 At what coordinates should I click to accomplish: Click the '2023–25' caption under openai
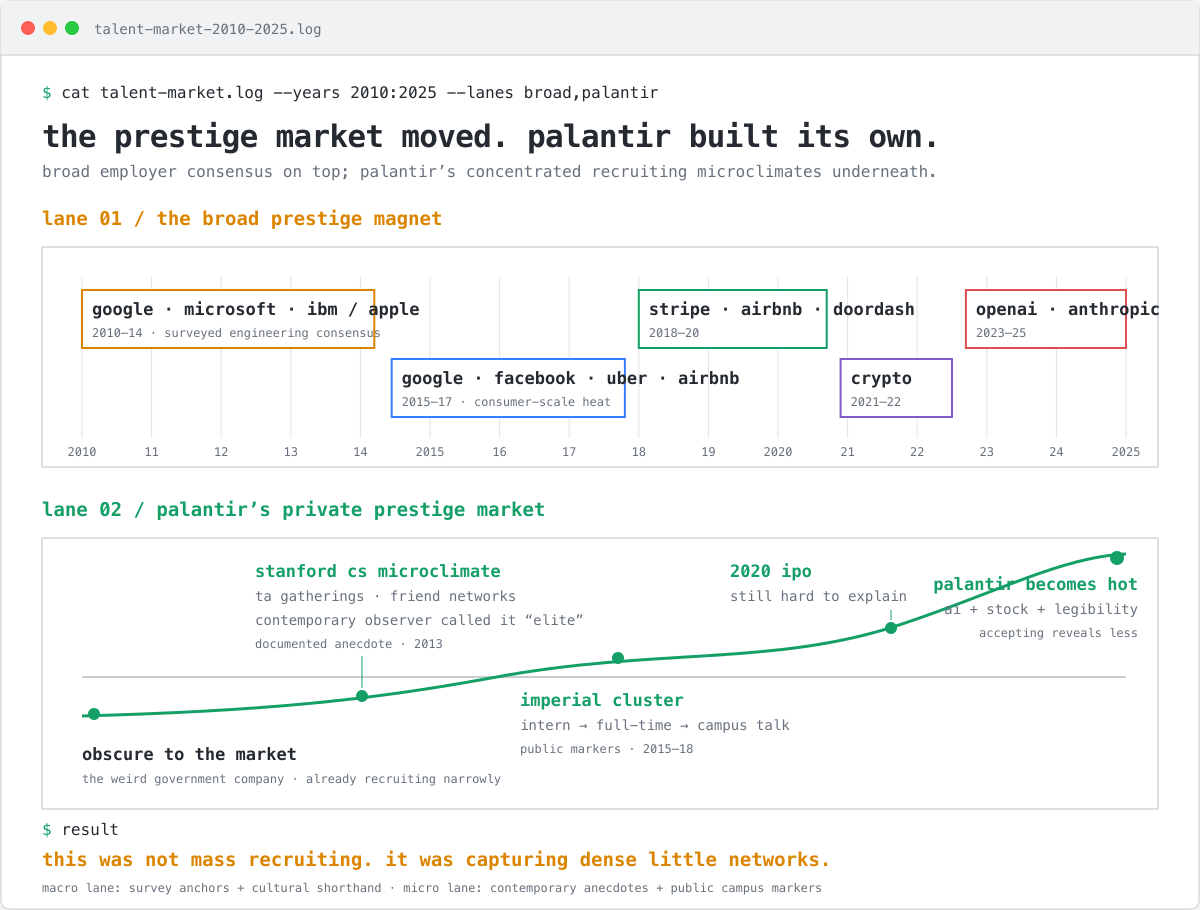tap(1001, 333)
